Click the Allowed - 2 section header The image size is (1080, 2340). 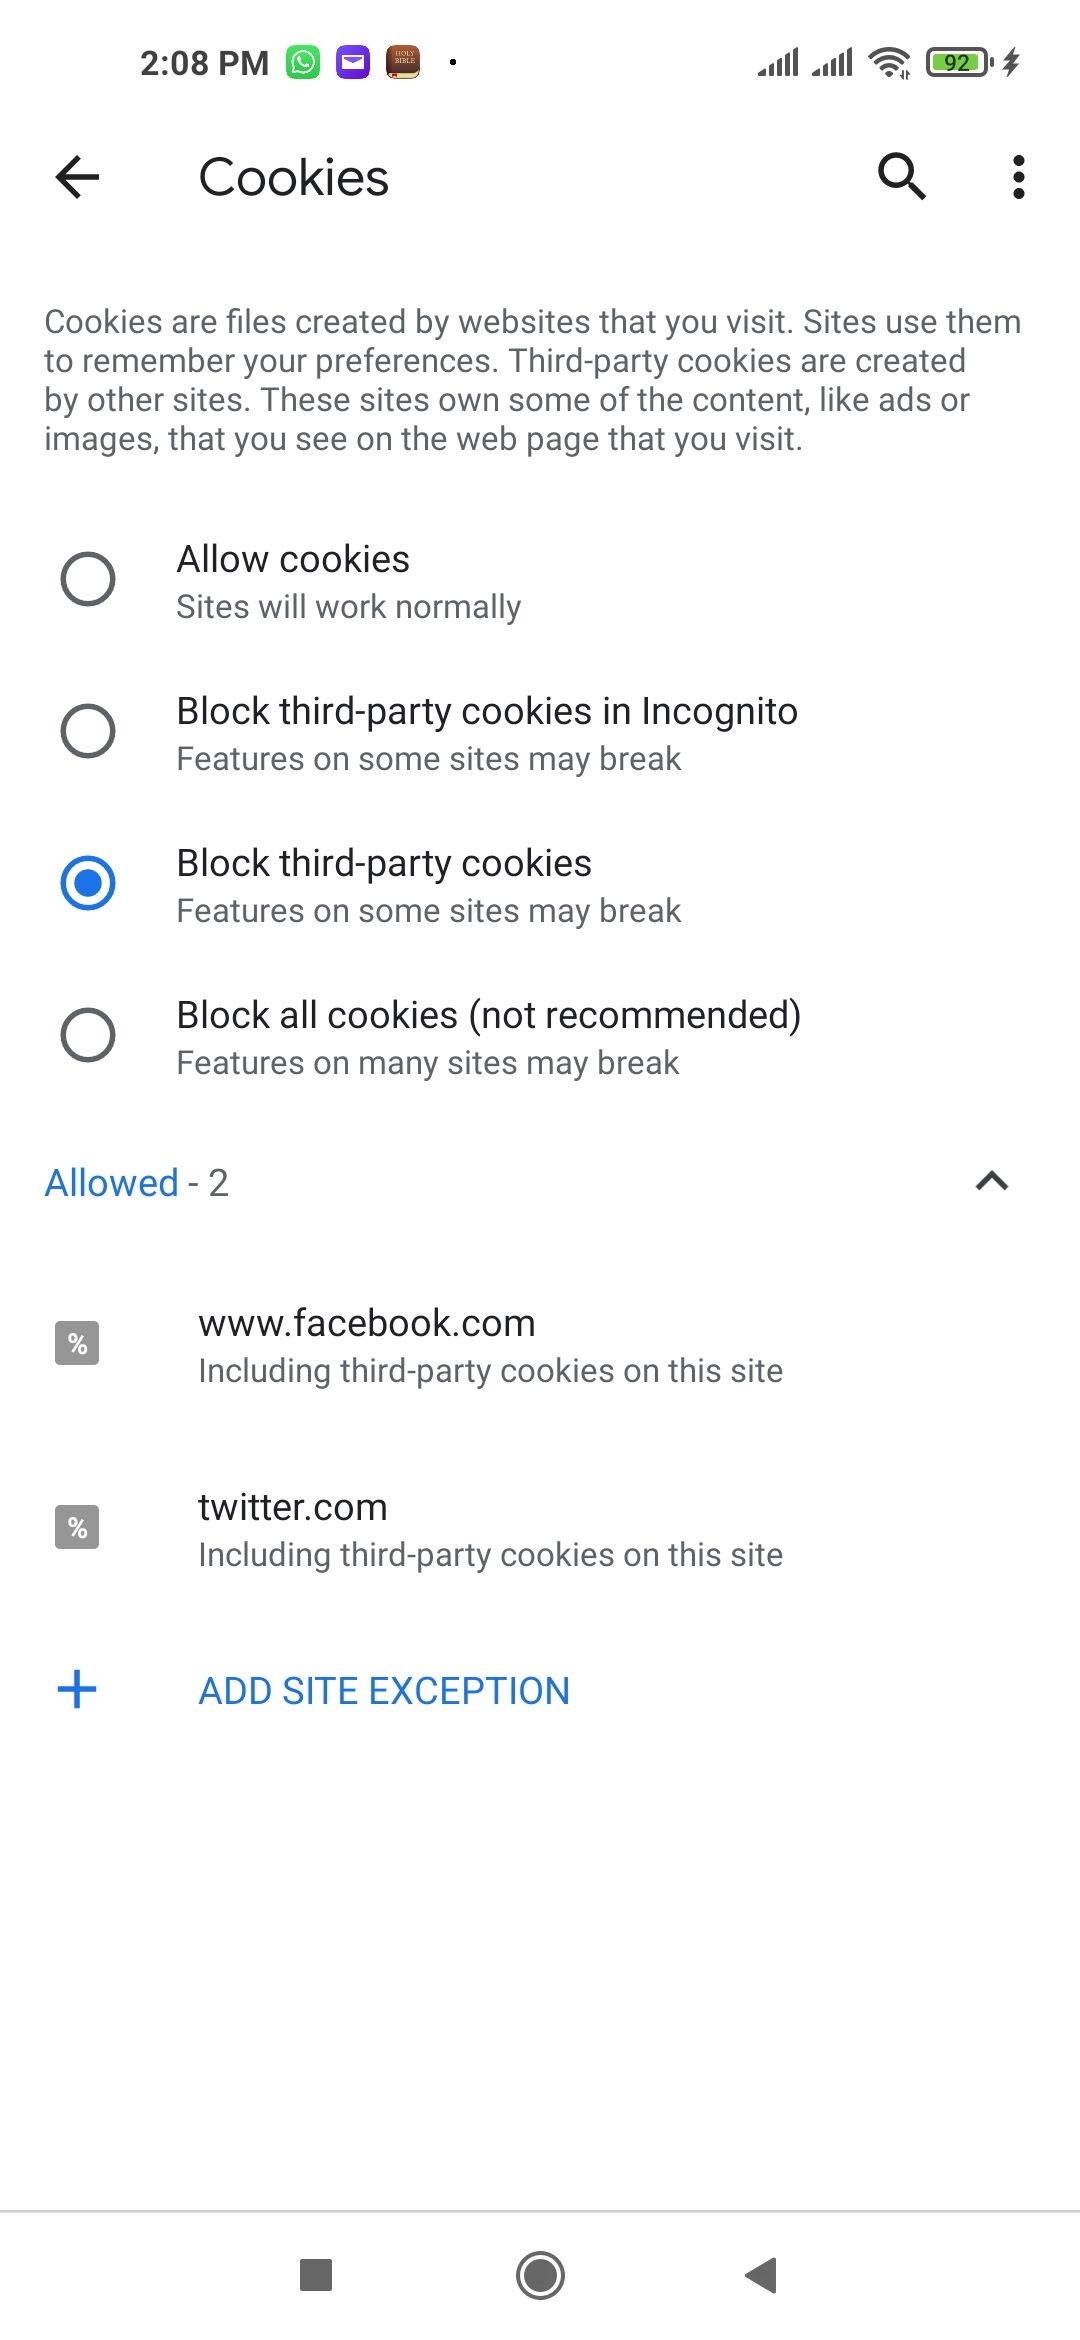[136, 1182]
